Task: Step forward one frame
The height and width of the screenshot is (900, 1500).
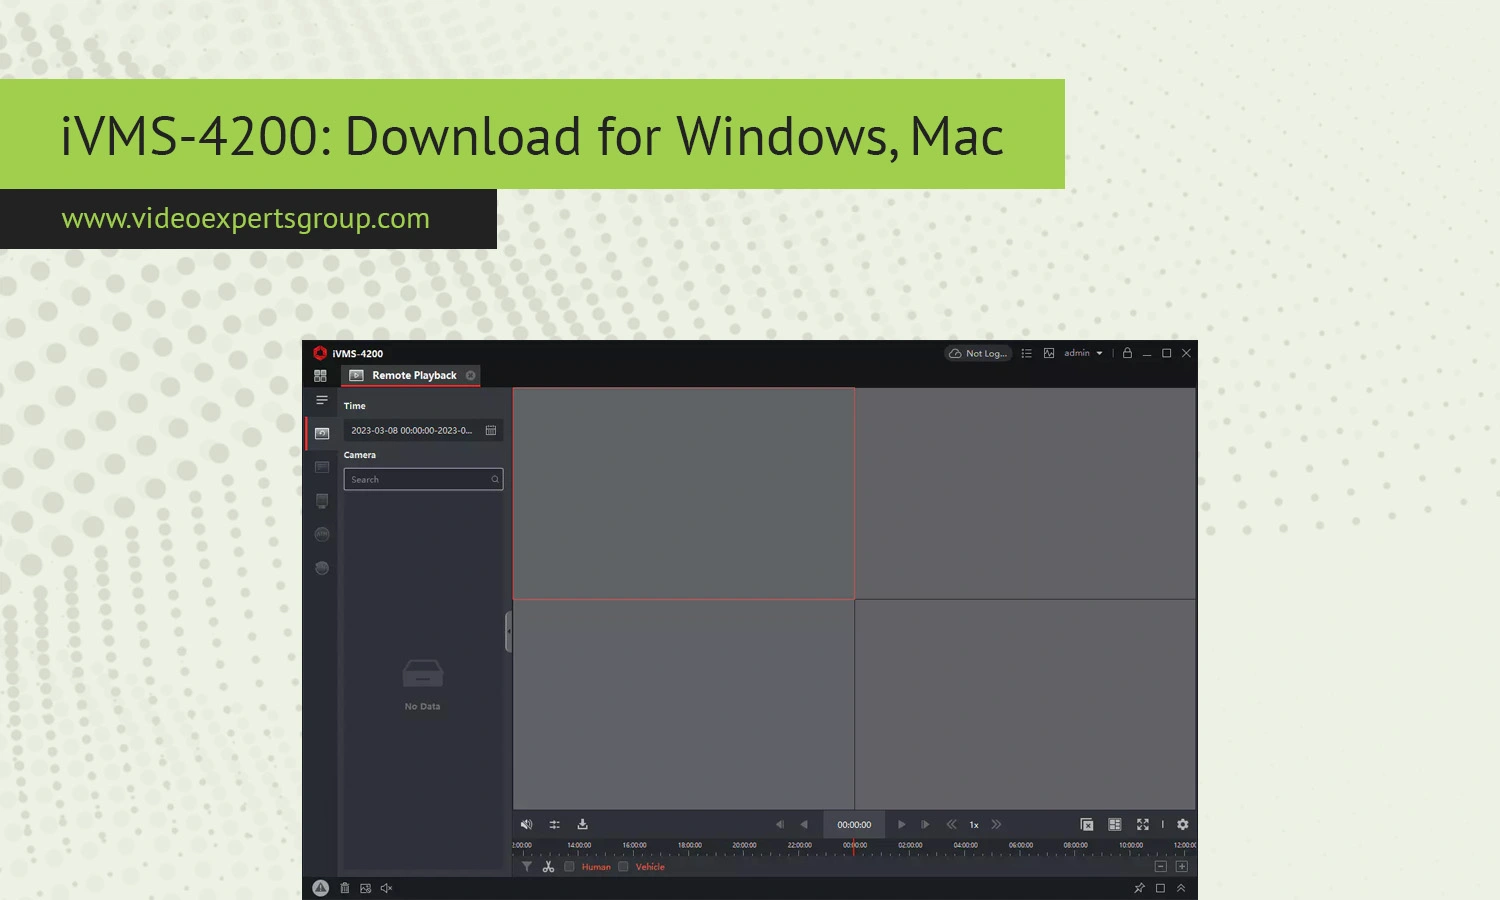Action: pyautogui.click(x=925, y=825)
